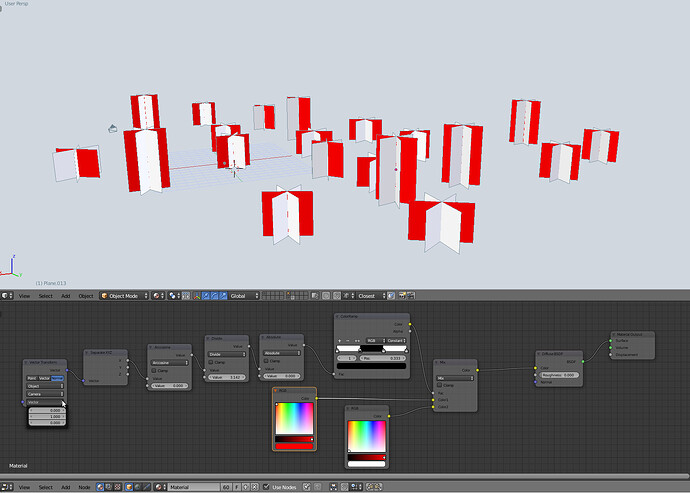Select the texture nodes tree type icon
The width and height of the screenshot is (690, 493).
[117, 487]
